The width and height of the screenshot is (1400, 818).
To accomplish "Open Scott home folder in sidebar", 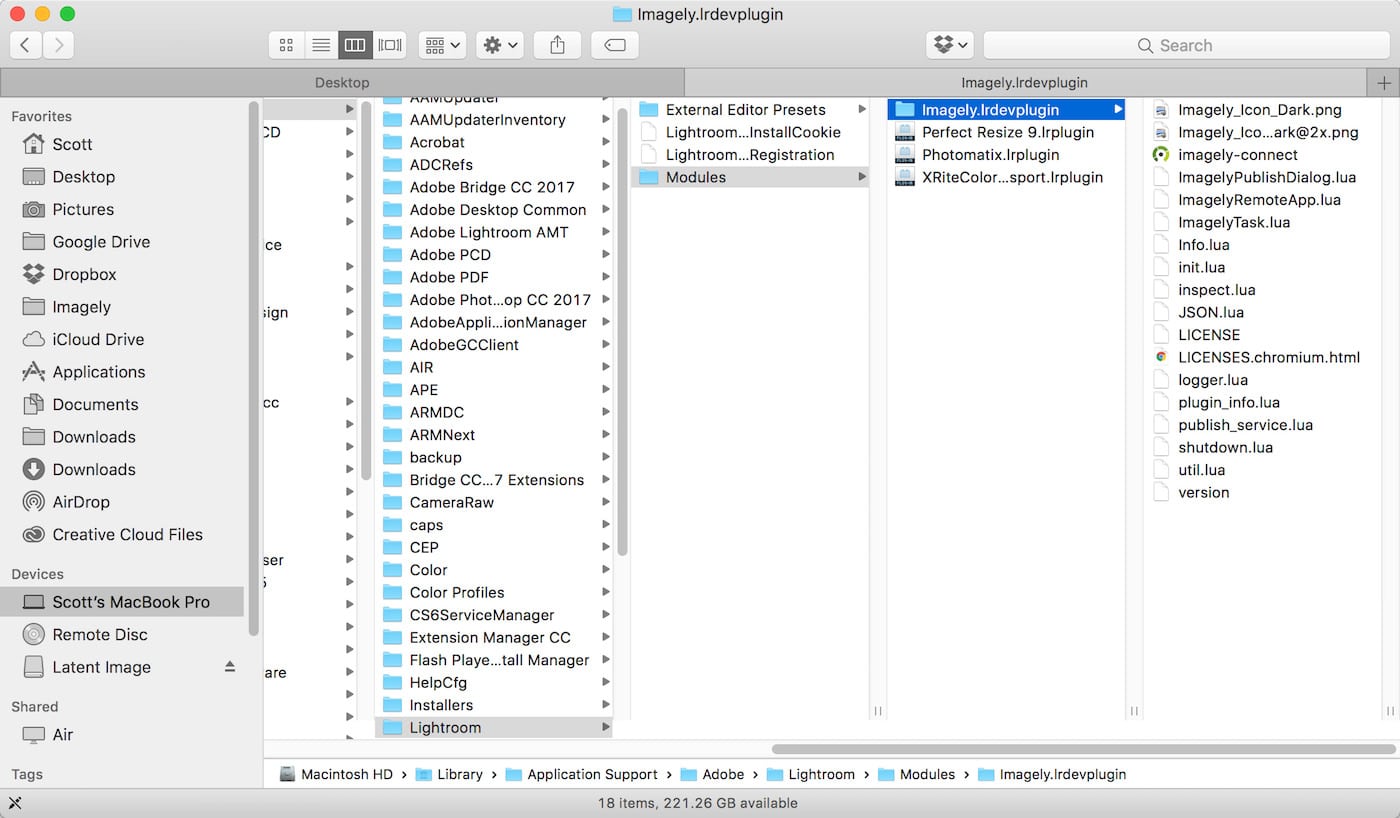I will [x=58, y=144].
